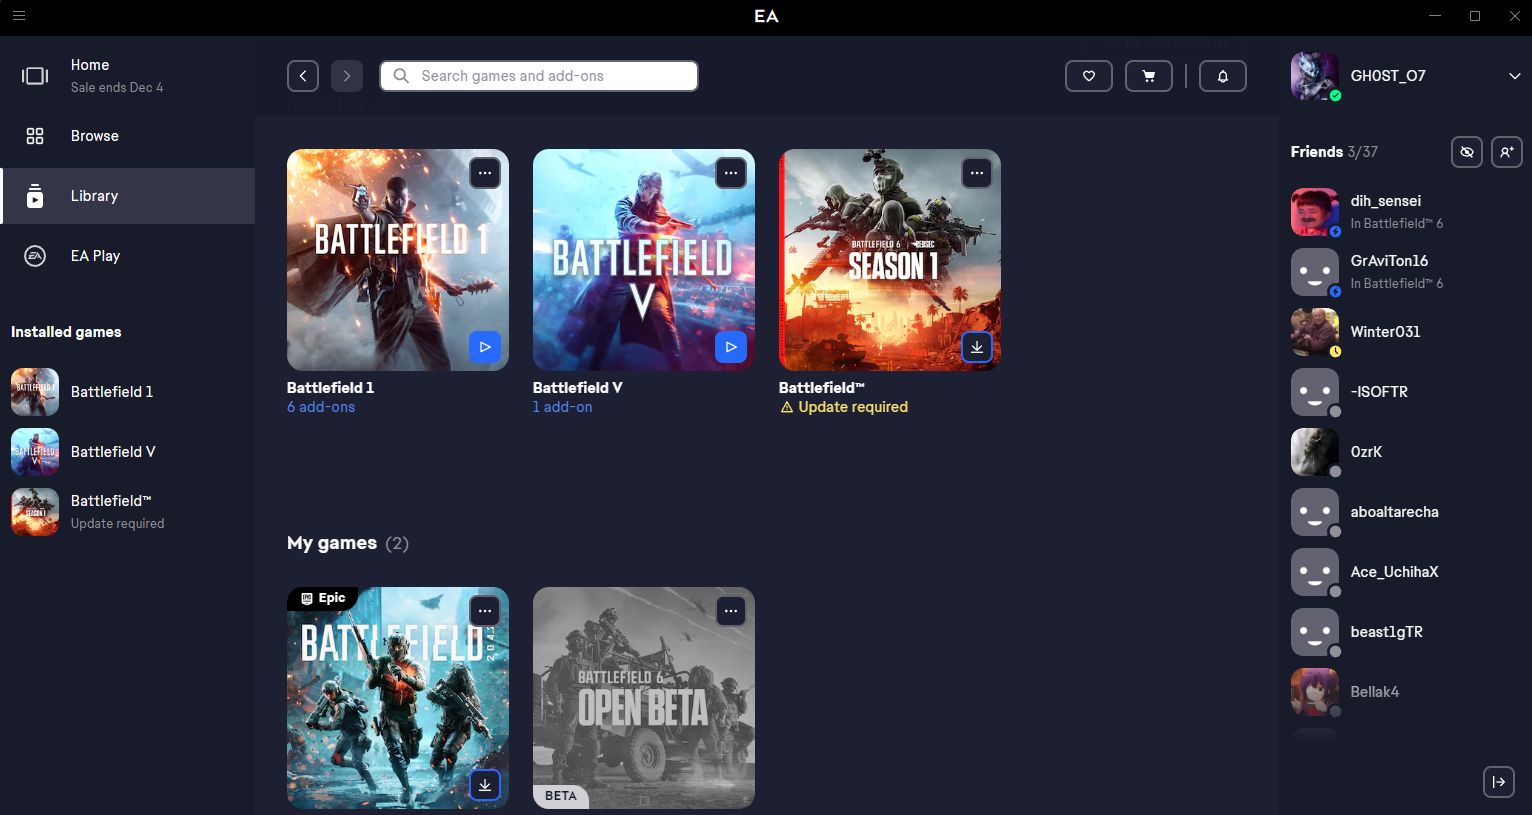Open more options for Battlefield 1 card
The width and height of the screenshot is (1532, 815).
(x=485, y=173)
